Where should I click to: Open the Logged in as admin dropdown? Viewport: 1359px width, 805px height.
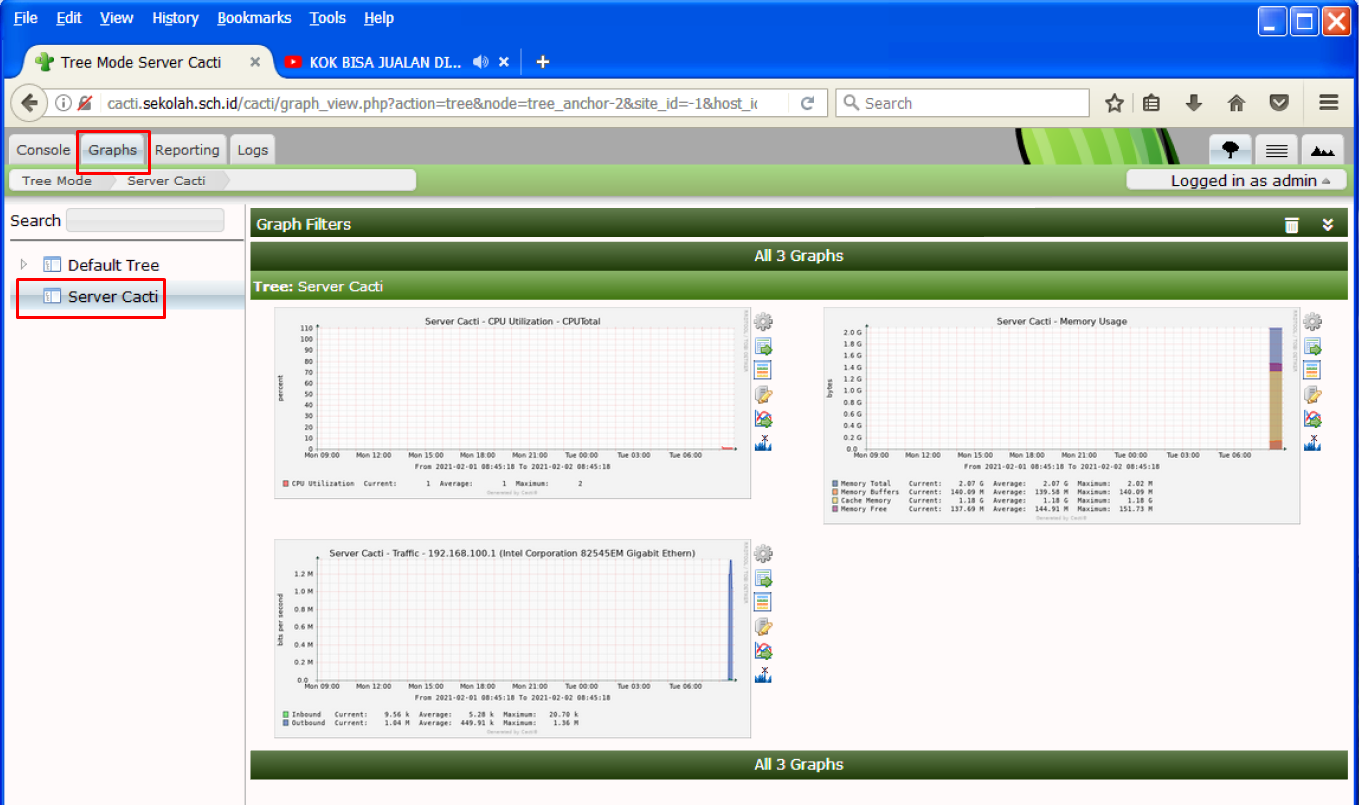coord(1250,180)
